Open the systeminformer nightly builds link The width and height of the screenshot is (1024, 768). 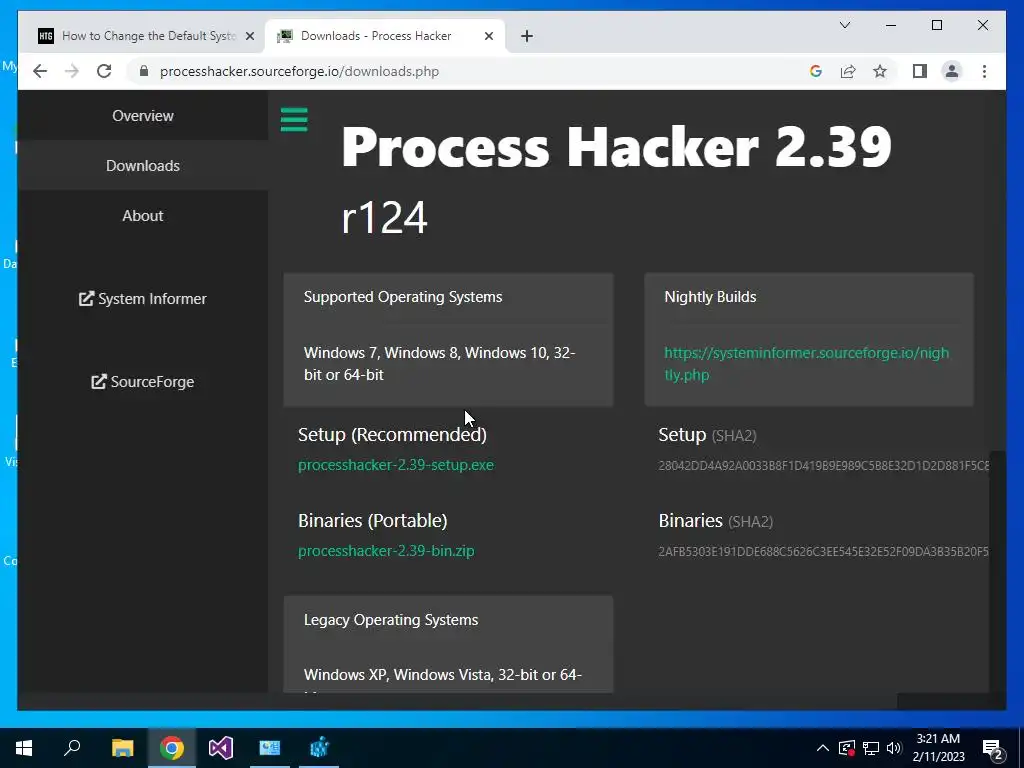pos(807,364)
